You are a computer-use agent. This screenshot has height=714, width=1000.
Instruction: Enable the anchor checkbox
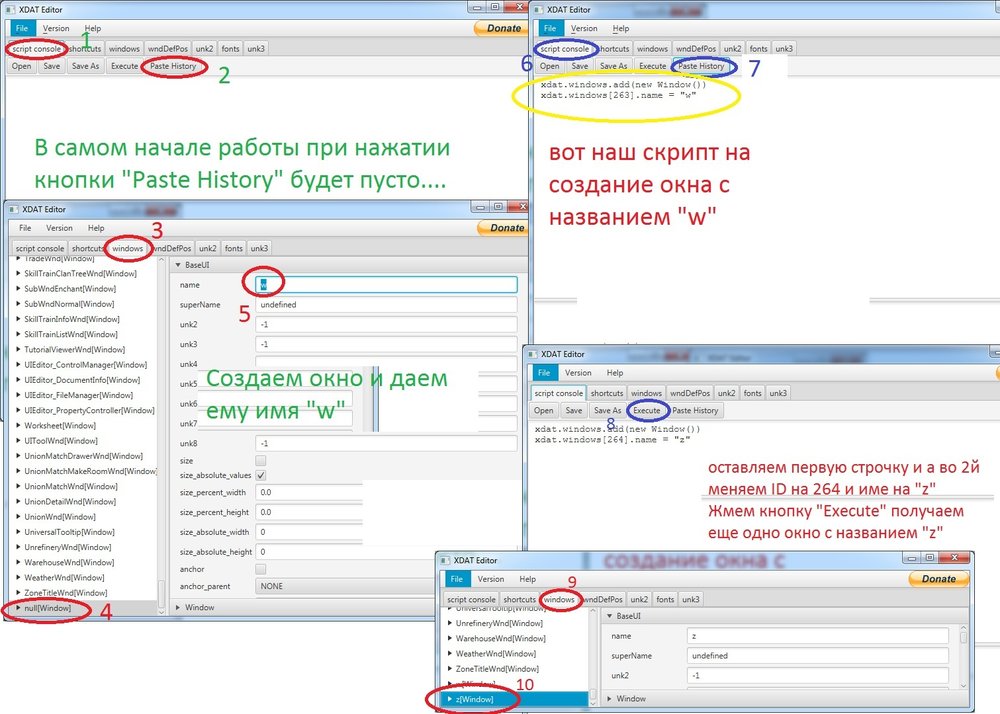261,569
